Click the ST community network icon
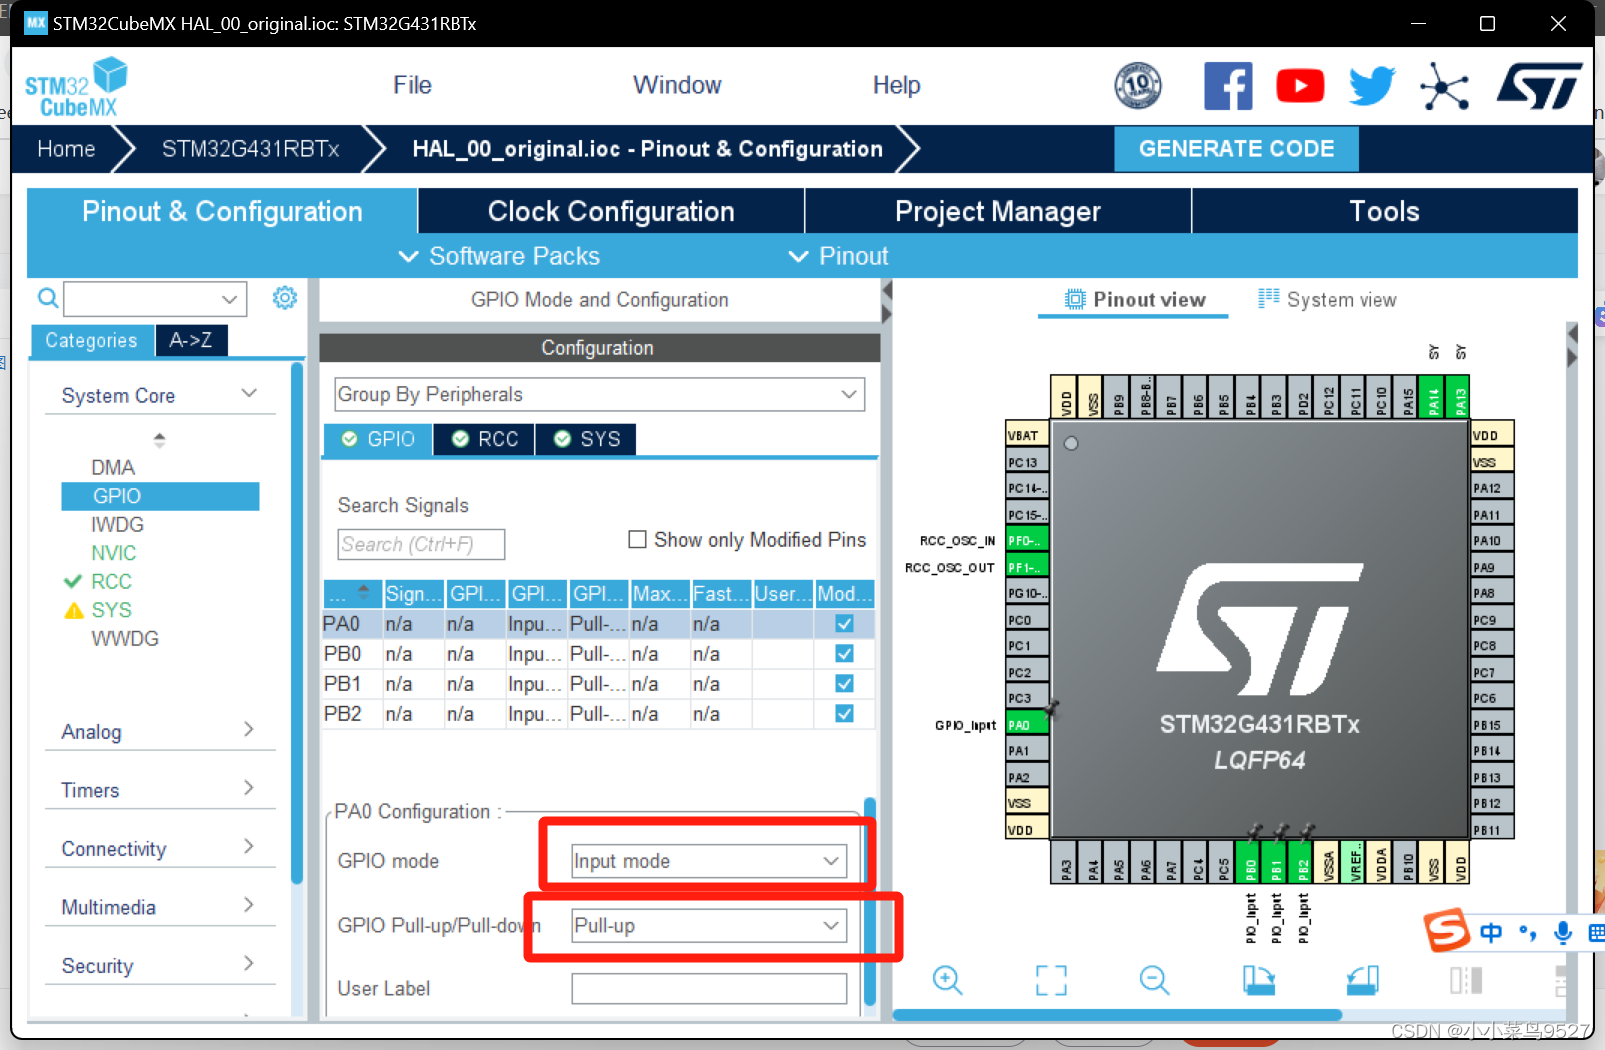 [x=1444, y=86]
